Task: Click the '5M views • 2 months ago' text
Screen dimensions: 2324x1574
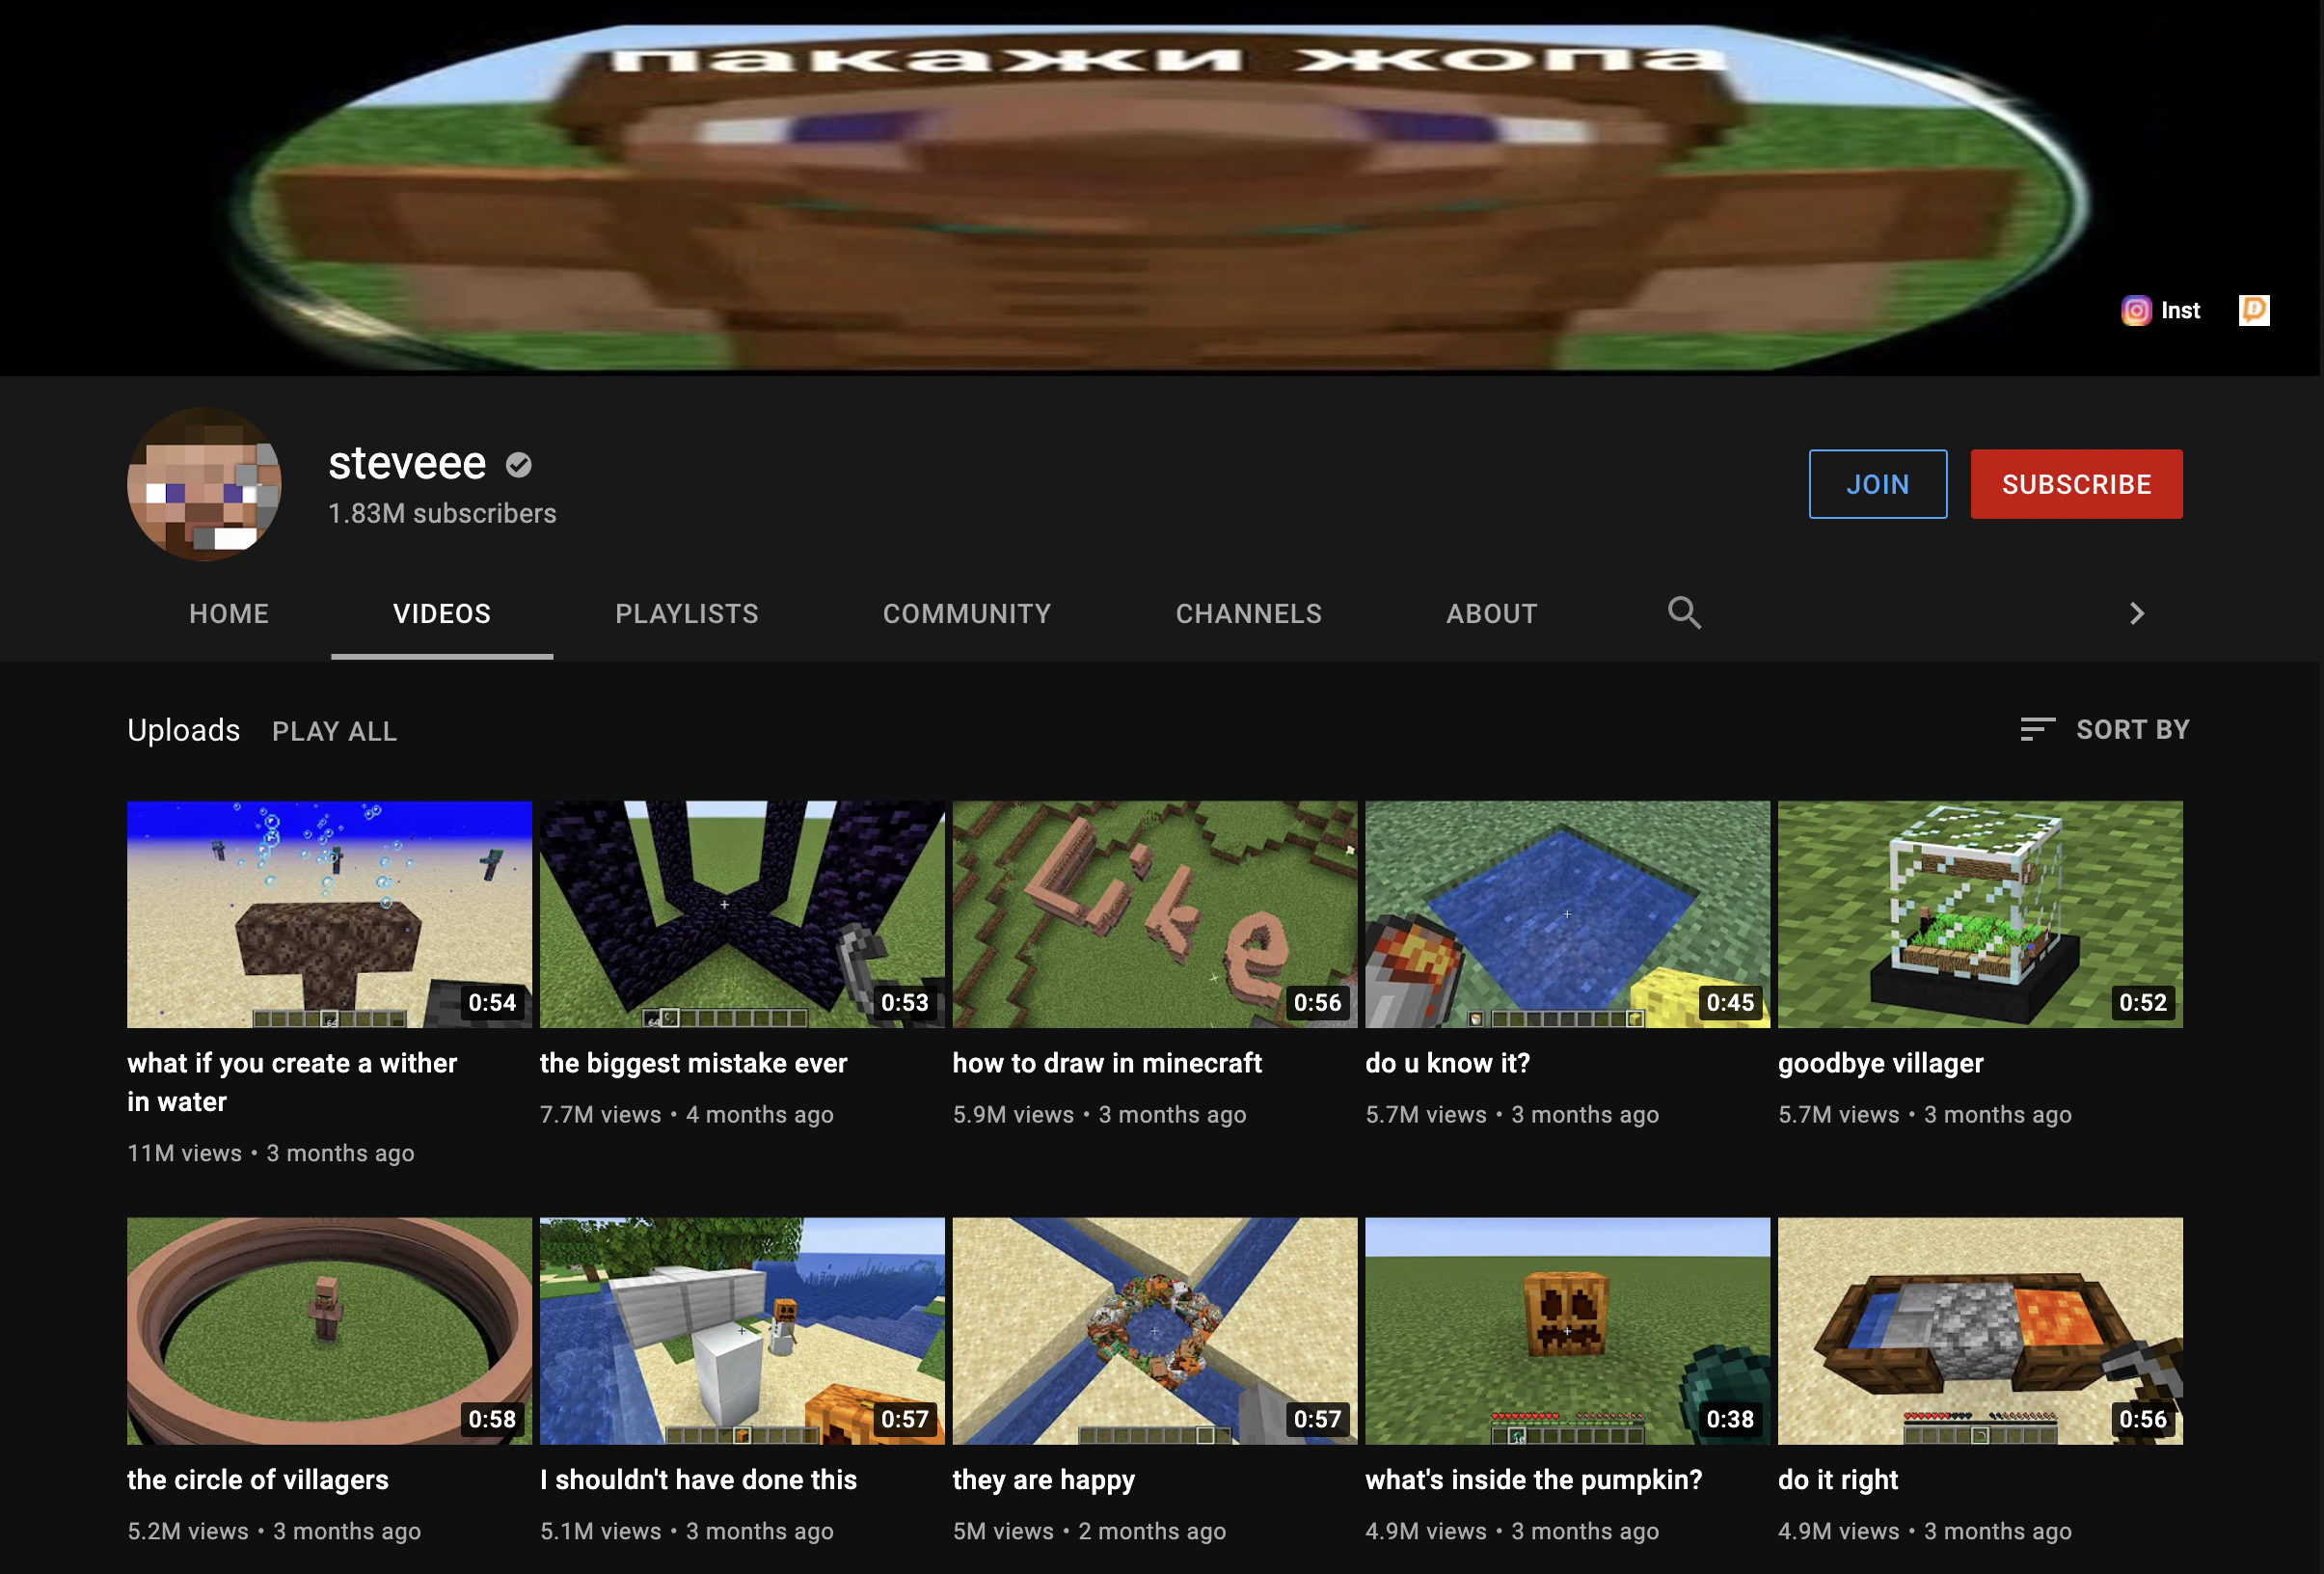Action: pos(1089,1532)
